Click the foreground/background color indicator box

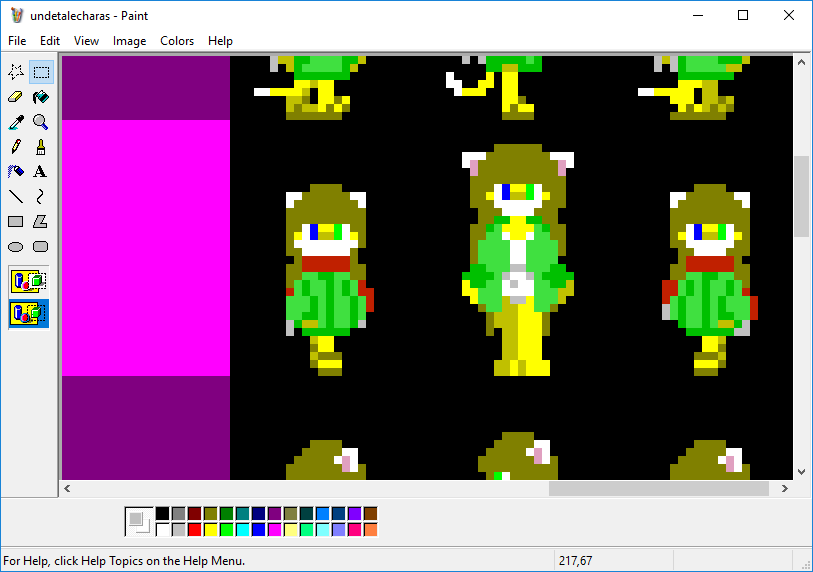139,521
